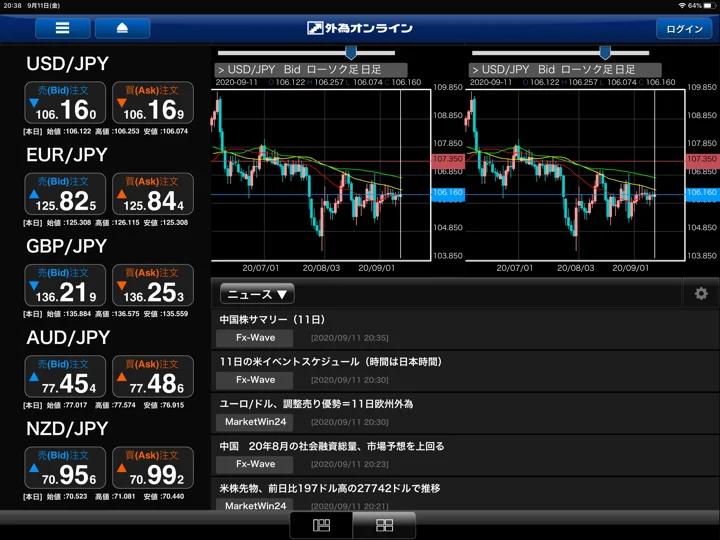The image size is (720, 540).
Task: Click the ログイン button
Action: pos(684,29)
